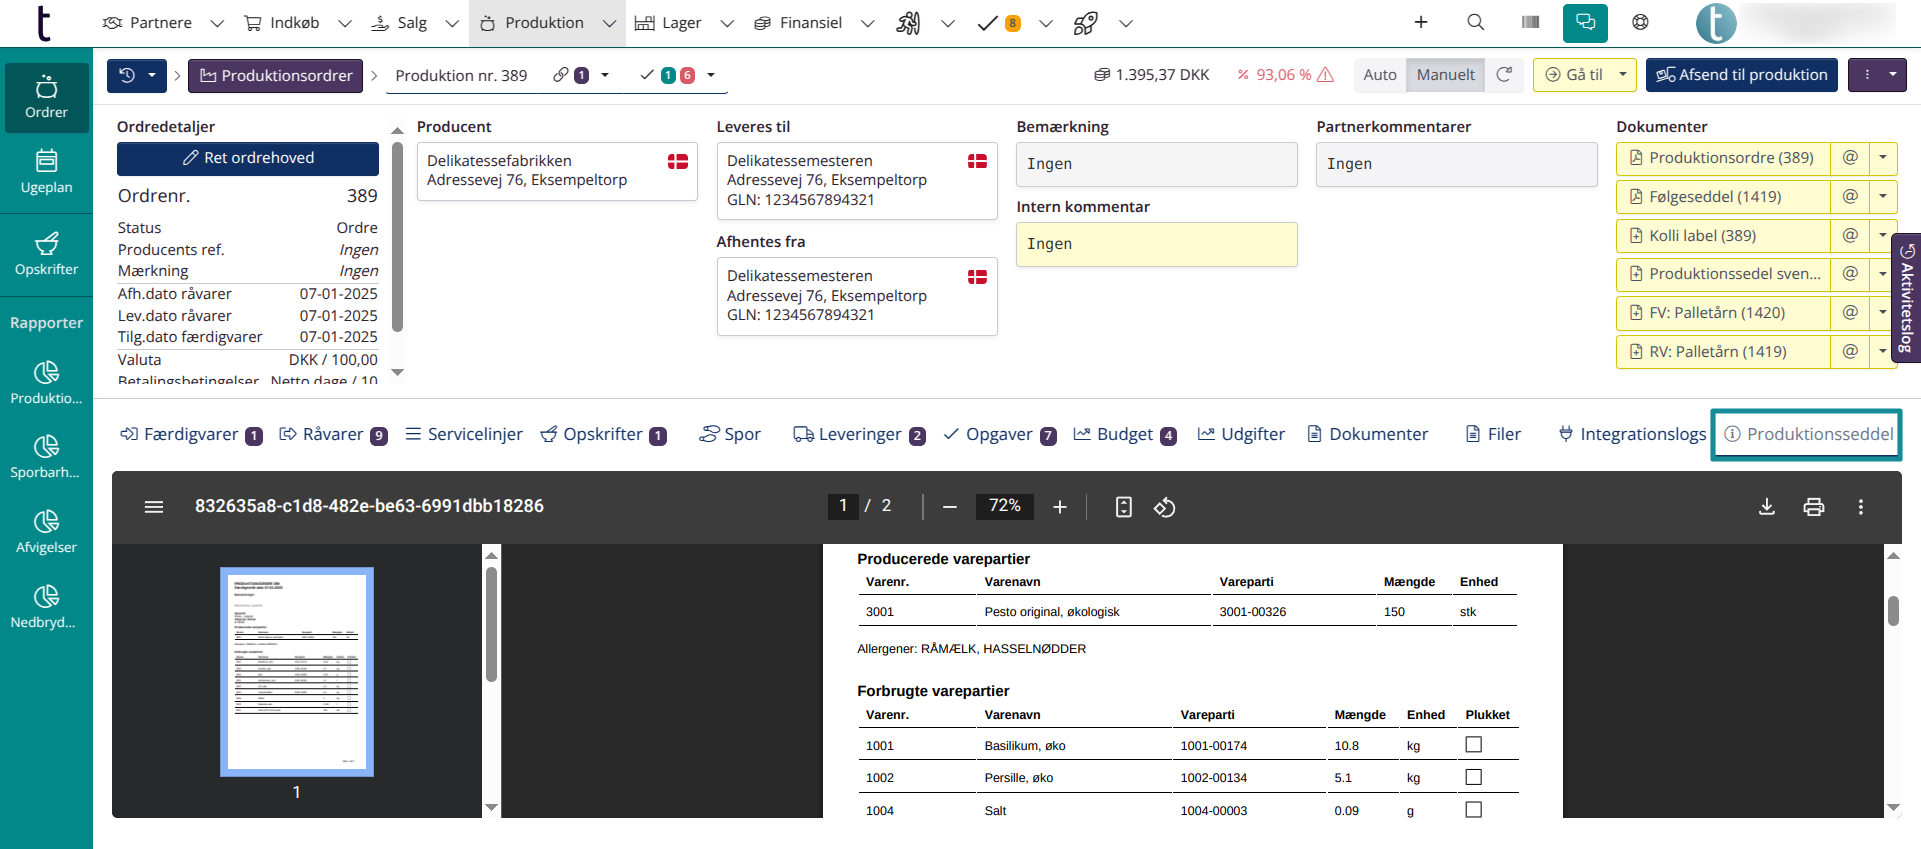Screen dimensions: 1921x849
Task: Switch to the Råvarer tab
Action: coord(332,434)
